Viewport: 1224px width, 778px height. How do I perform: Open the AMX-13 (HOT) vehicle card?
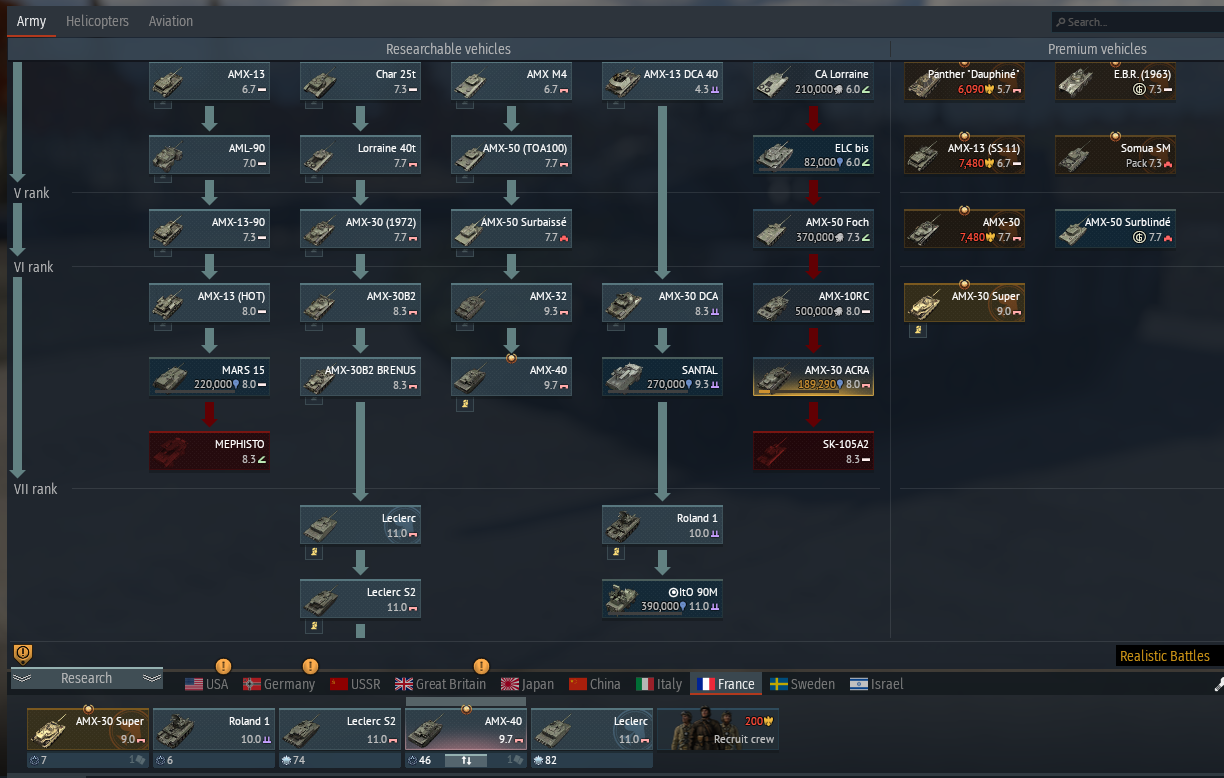click(x=209, y=303)
